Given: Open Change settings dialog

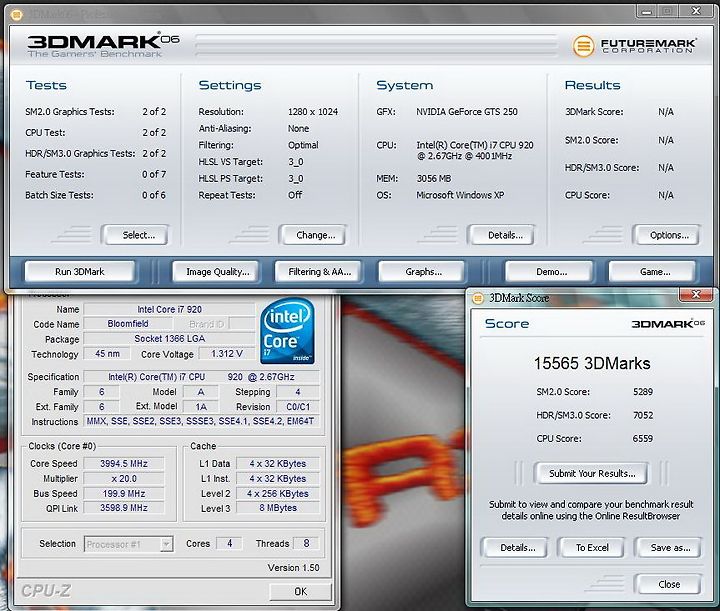Looking at the screenshot, I should coord(315,235).
